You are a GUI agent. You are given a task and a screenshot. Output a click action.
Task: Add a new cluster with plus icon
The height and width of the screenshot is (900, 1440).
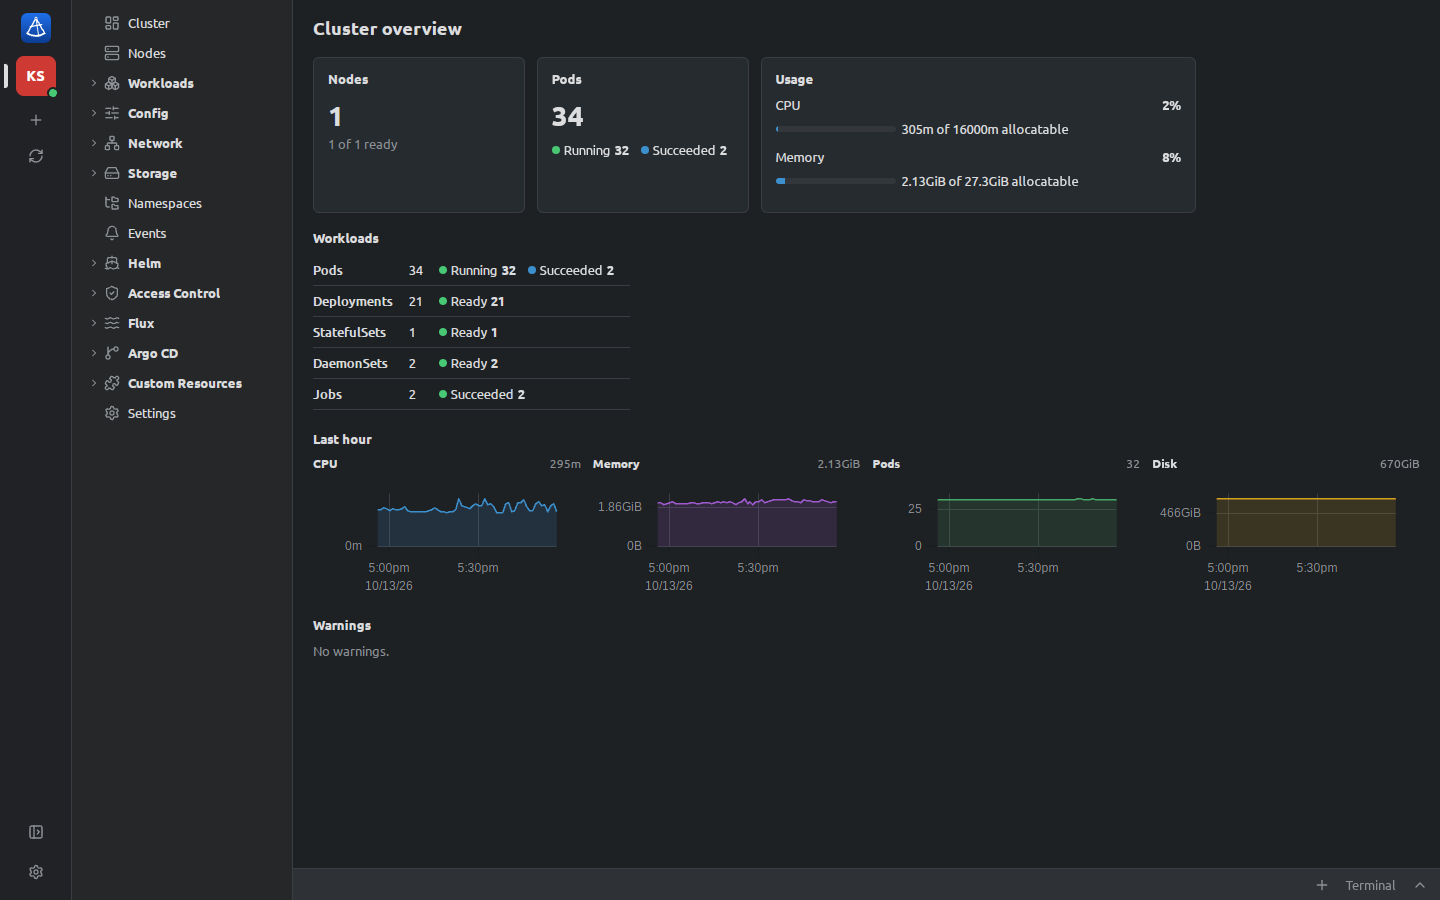[x=36, y=120]
